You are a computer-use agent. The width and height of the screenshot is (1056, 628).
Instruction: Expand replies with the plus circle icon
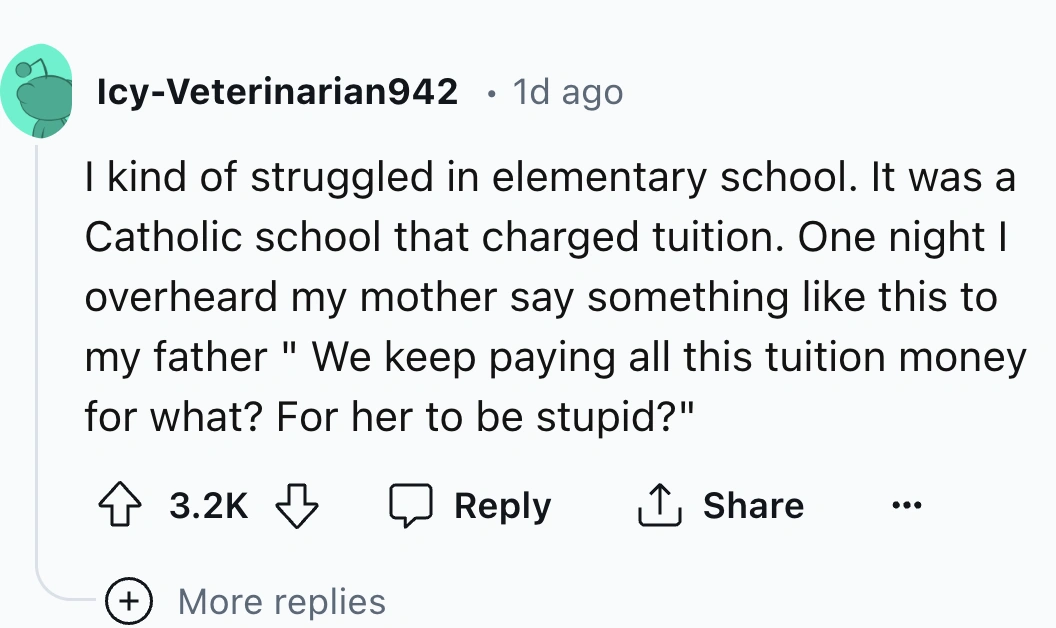click(130, 601)
